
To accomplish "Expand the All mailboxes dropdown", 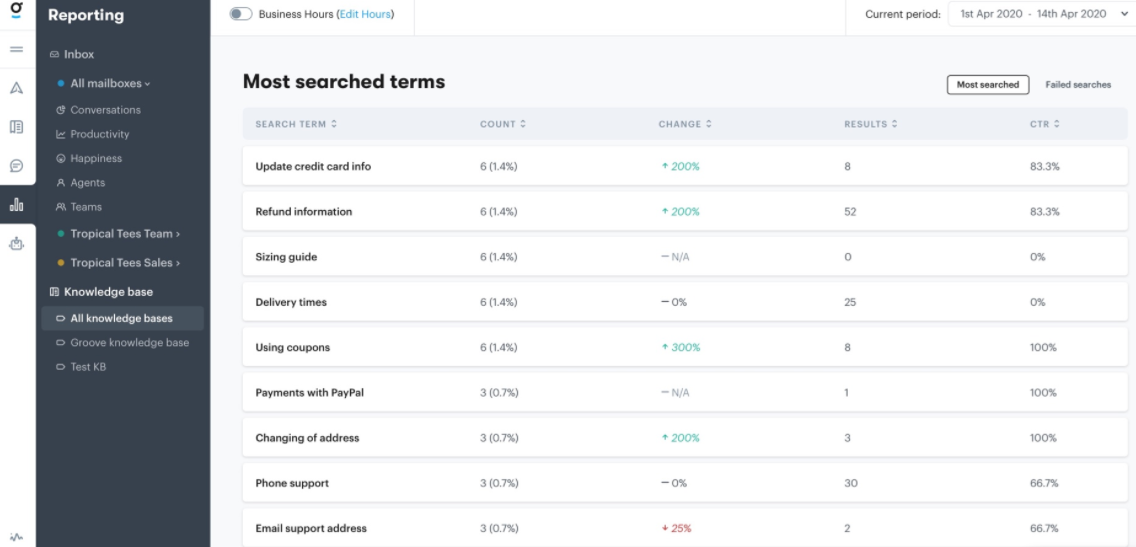I will coord(110,84).
